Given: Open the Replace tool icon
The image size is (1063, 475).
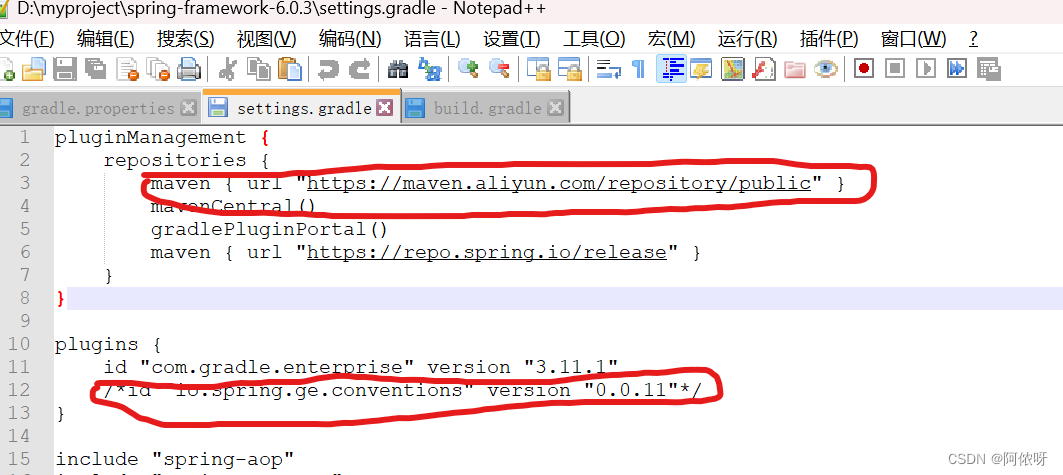Looking at the screenshot, I should pyautogui.click(x=429, y=68).
